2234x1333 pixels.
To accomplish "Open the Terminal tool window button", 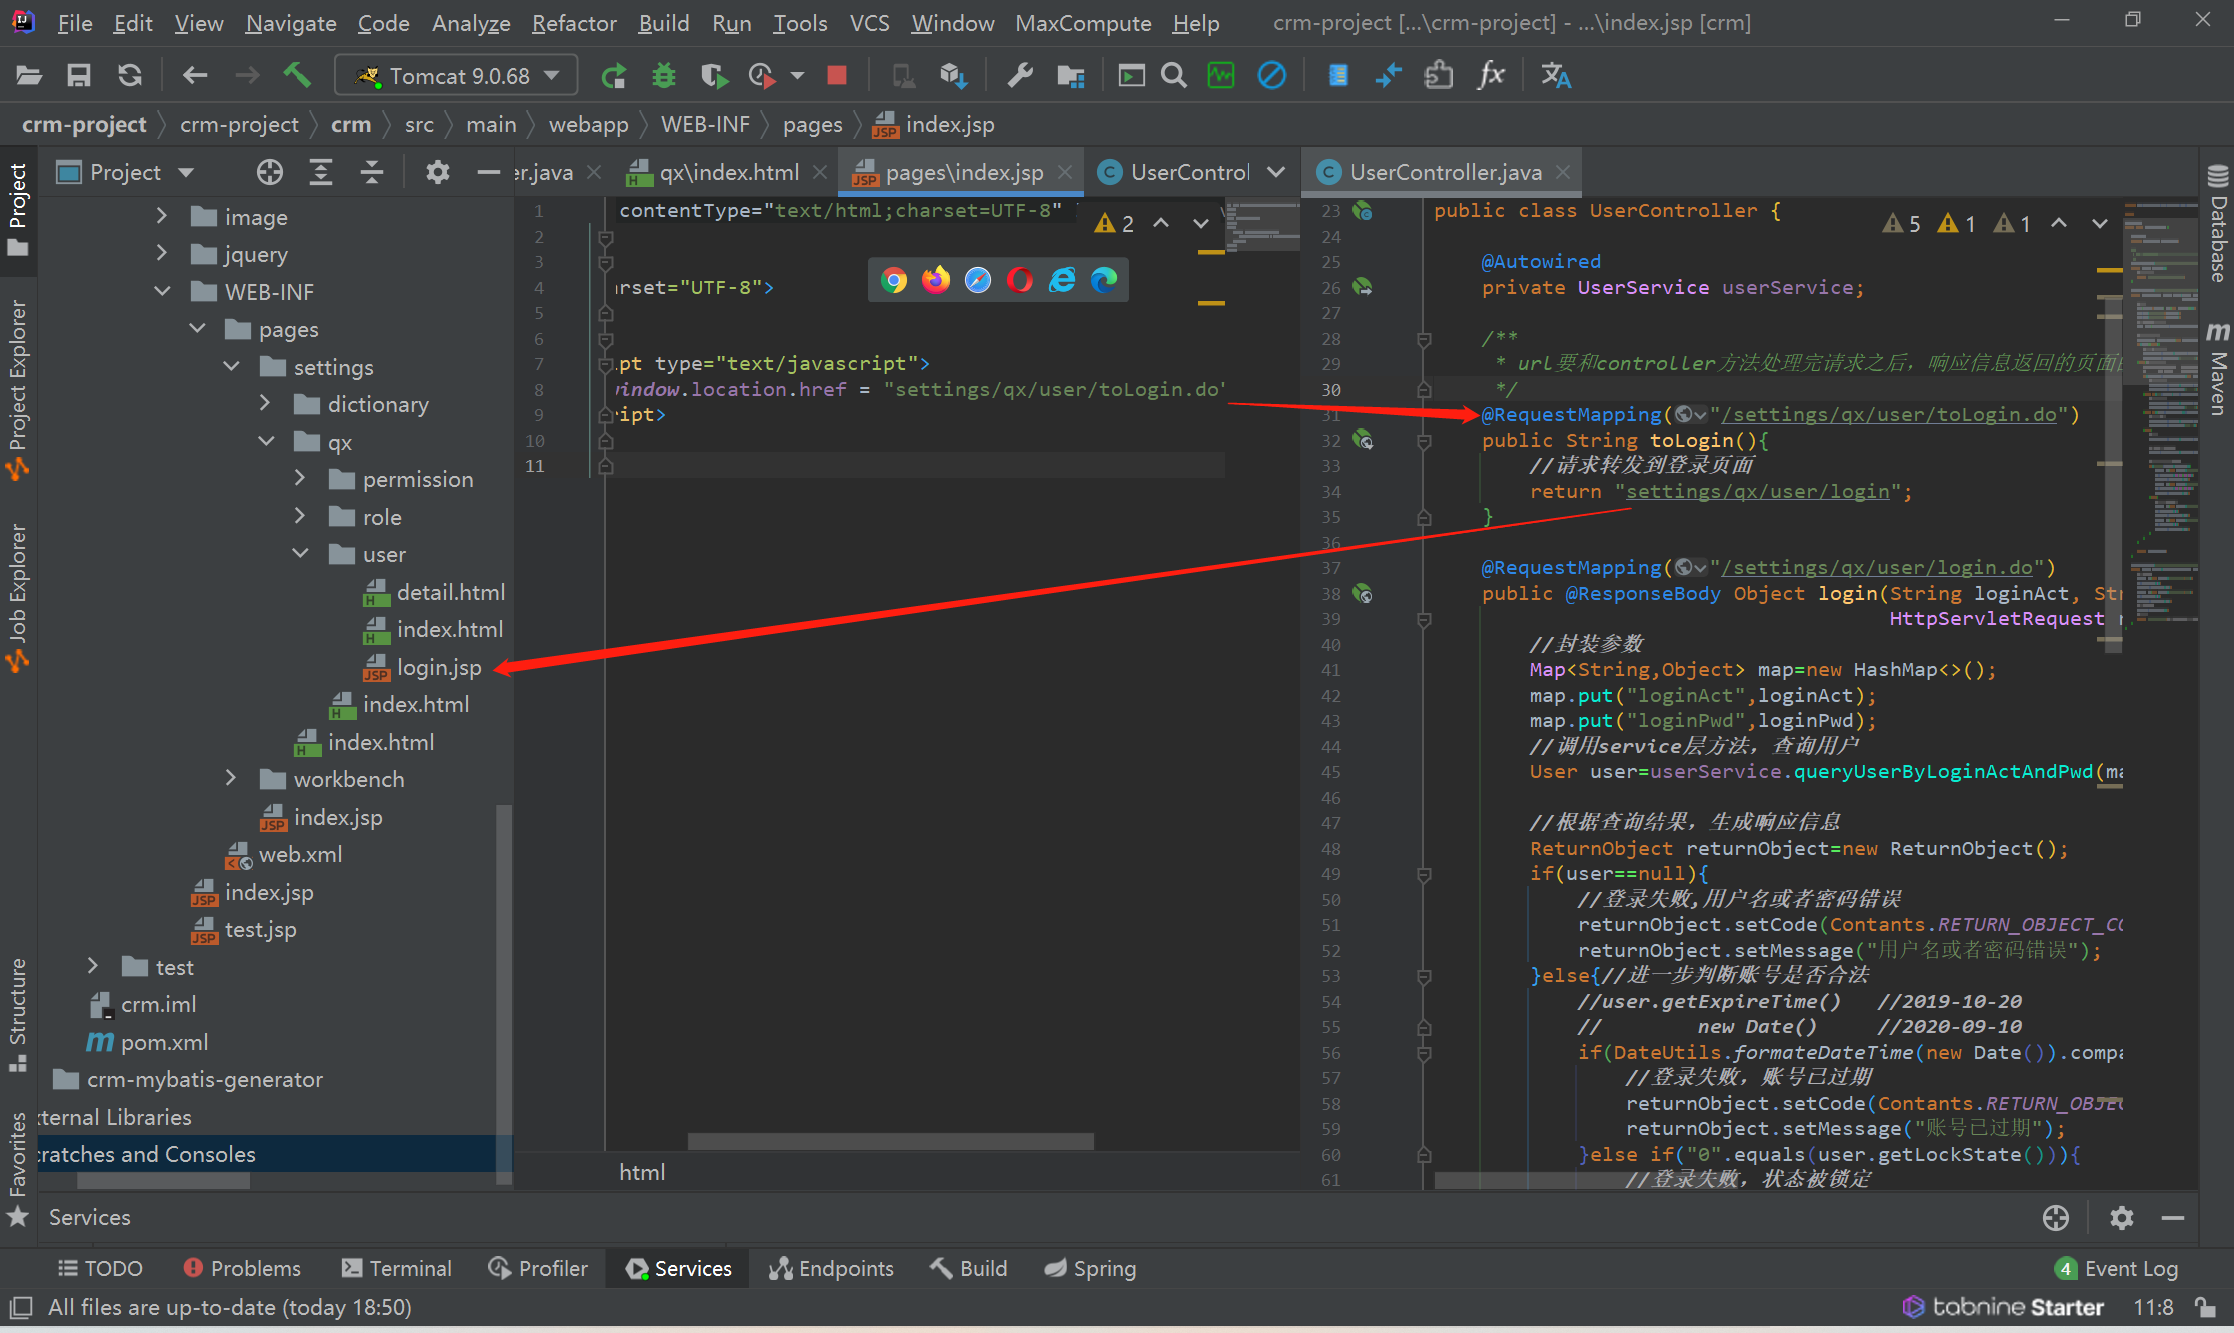I will 397,1268.
